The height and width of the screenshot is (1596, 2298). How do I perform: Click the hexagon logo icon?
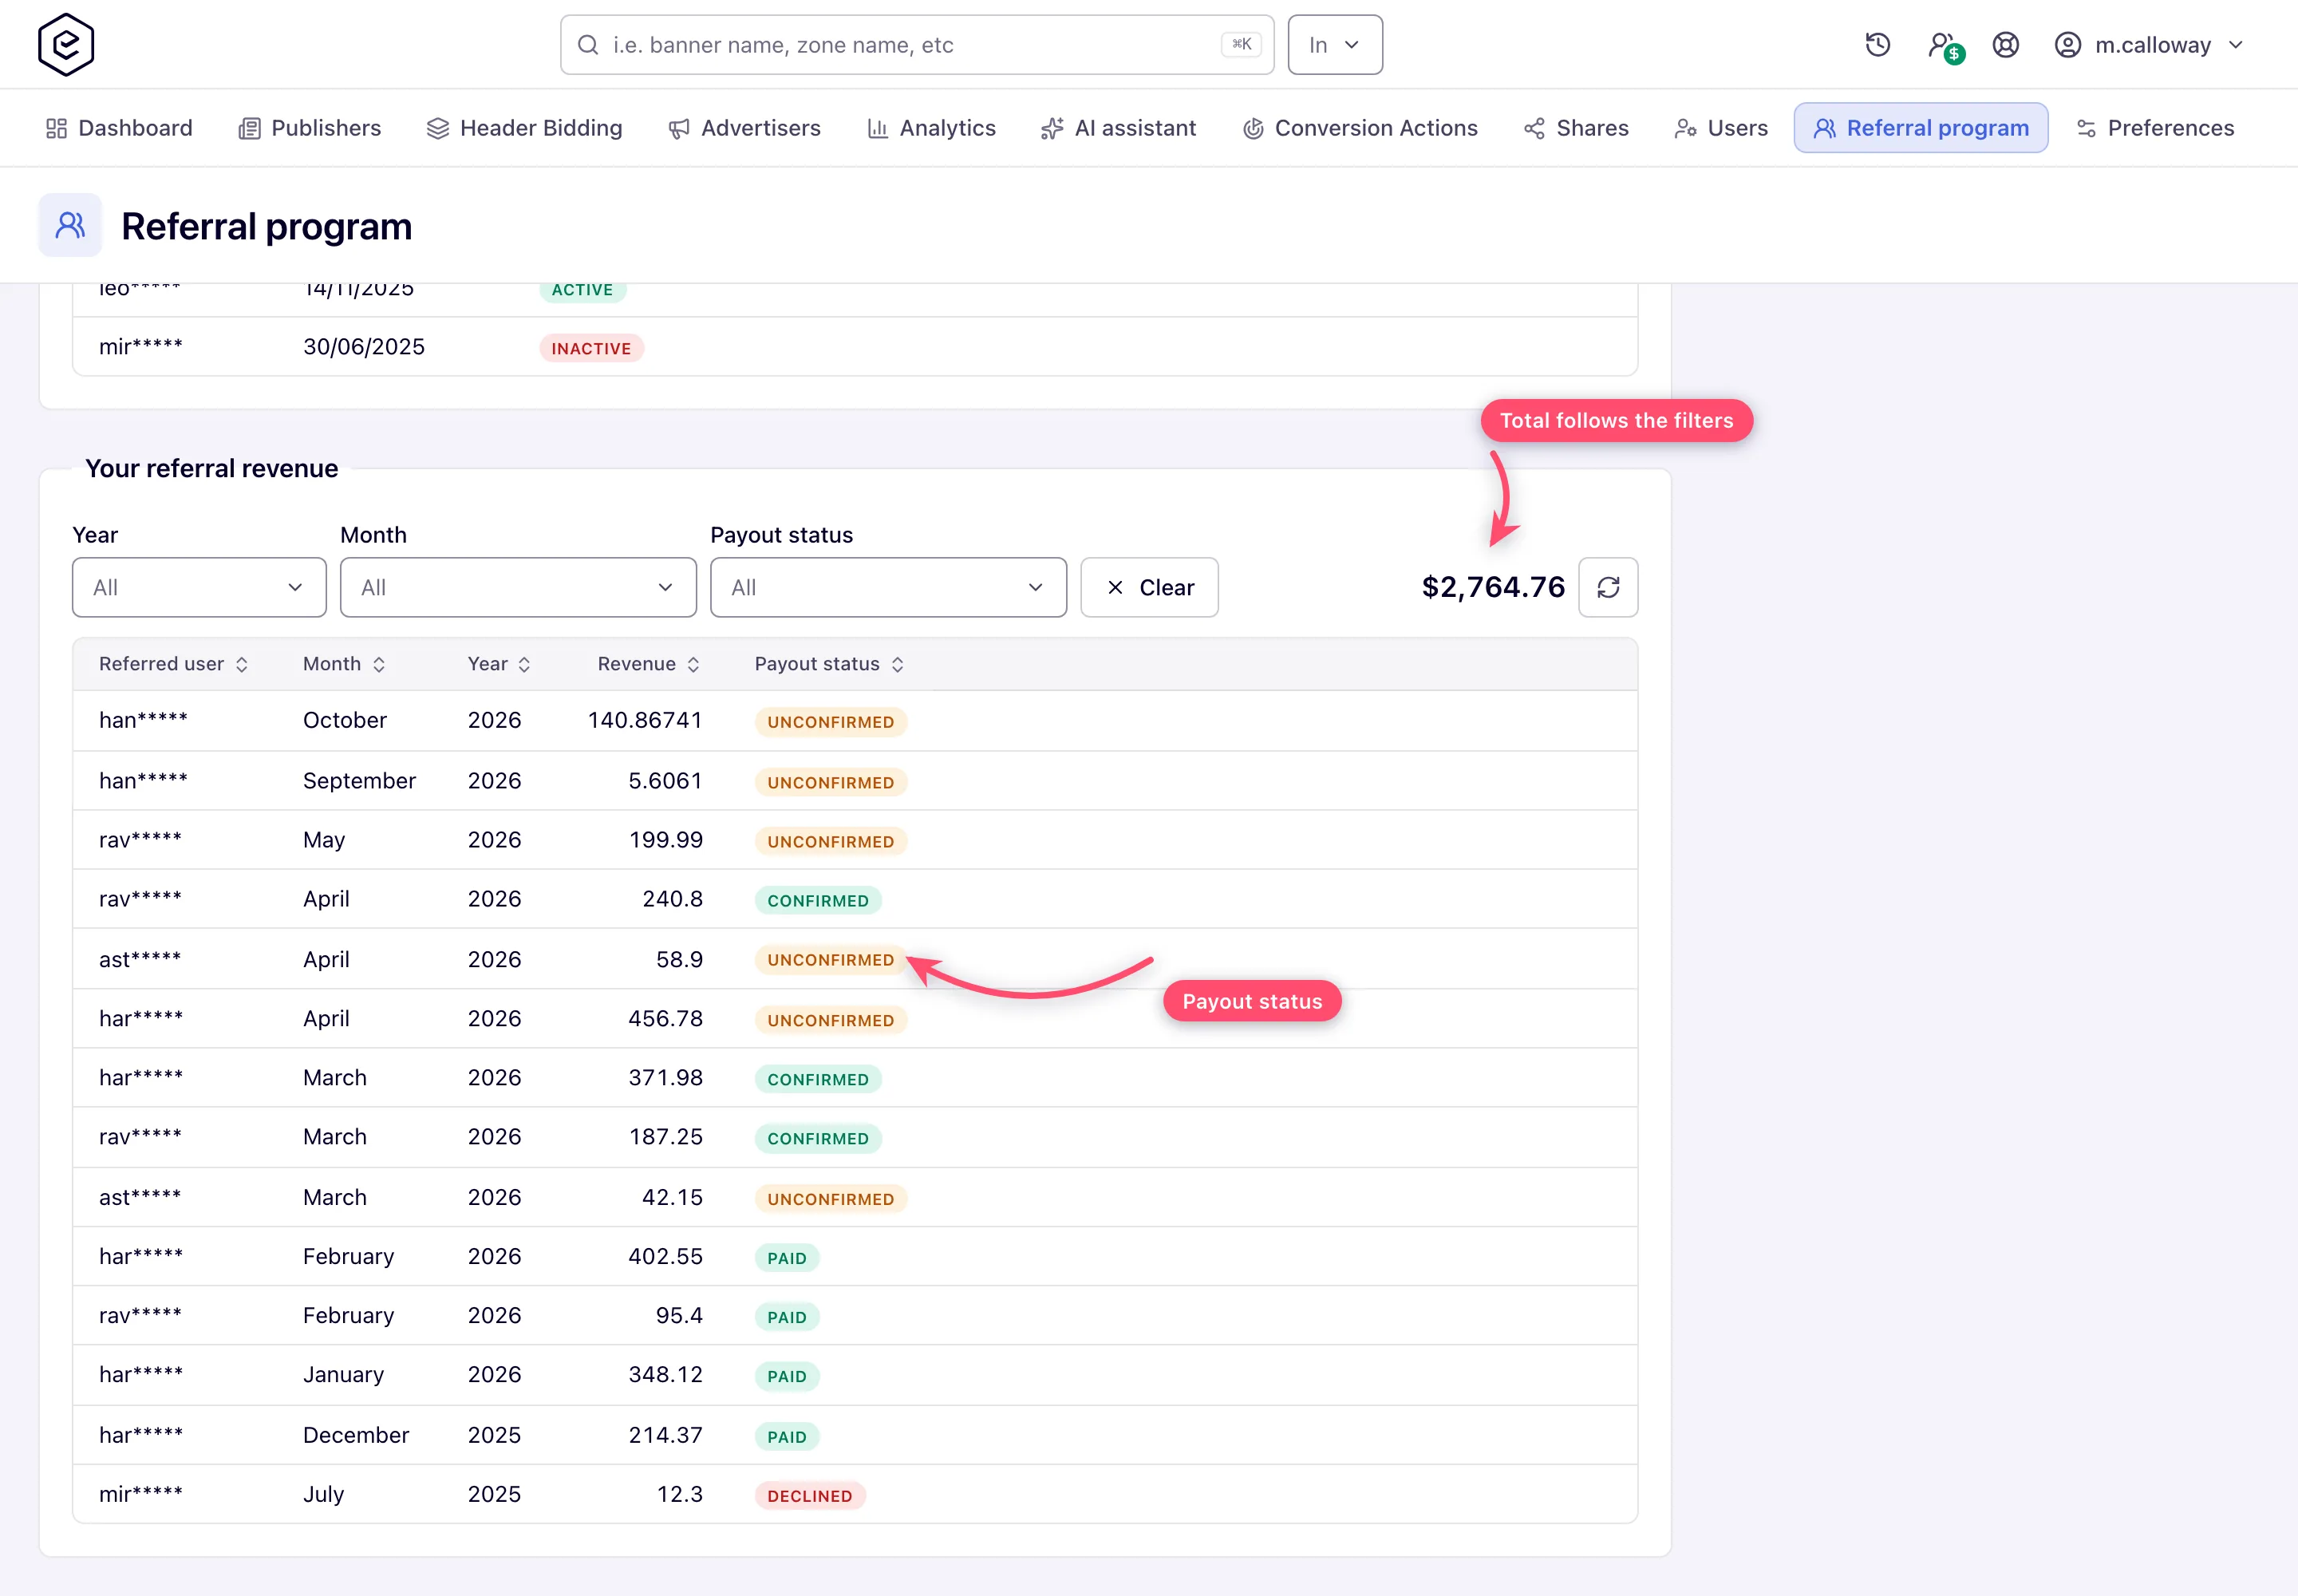(66, 44)
